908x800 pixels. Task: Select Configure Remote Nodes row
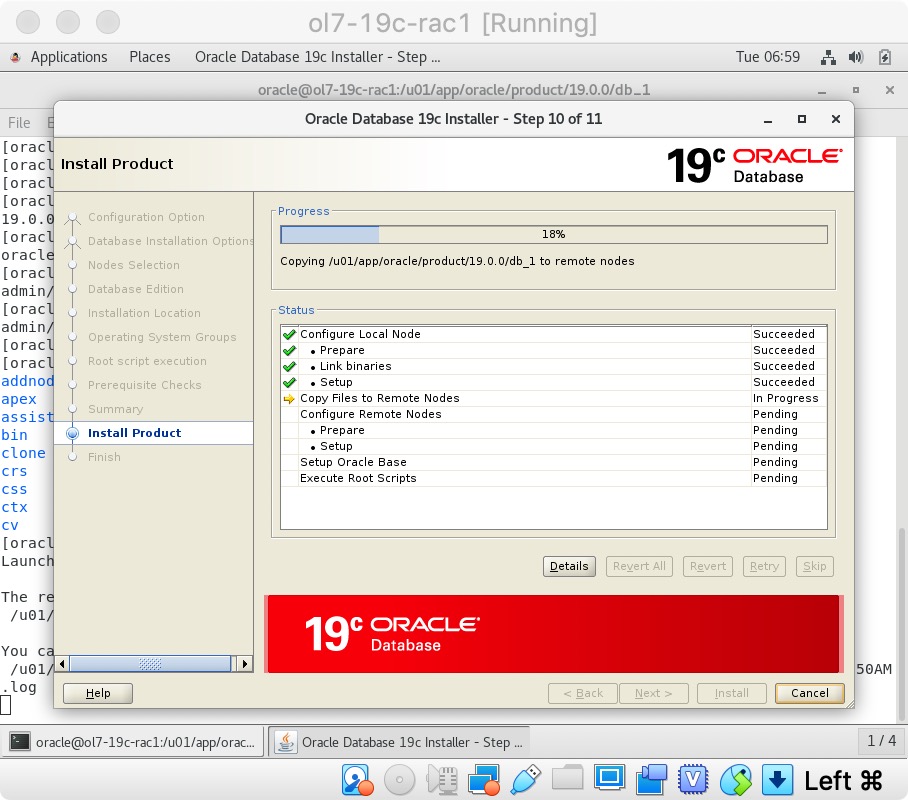point(554,414)
